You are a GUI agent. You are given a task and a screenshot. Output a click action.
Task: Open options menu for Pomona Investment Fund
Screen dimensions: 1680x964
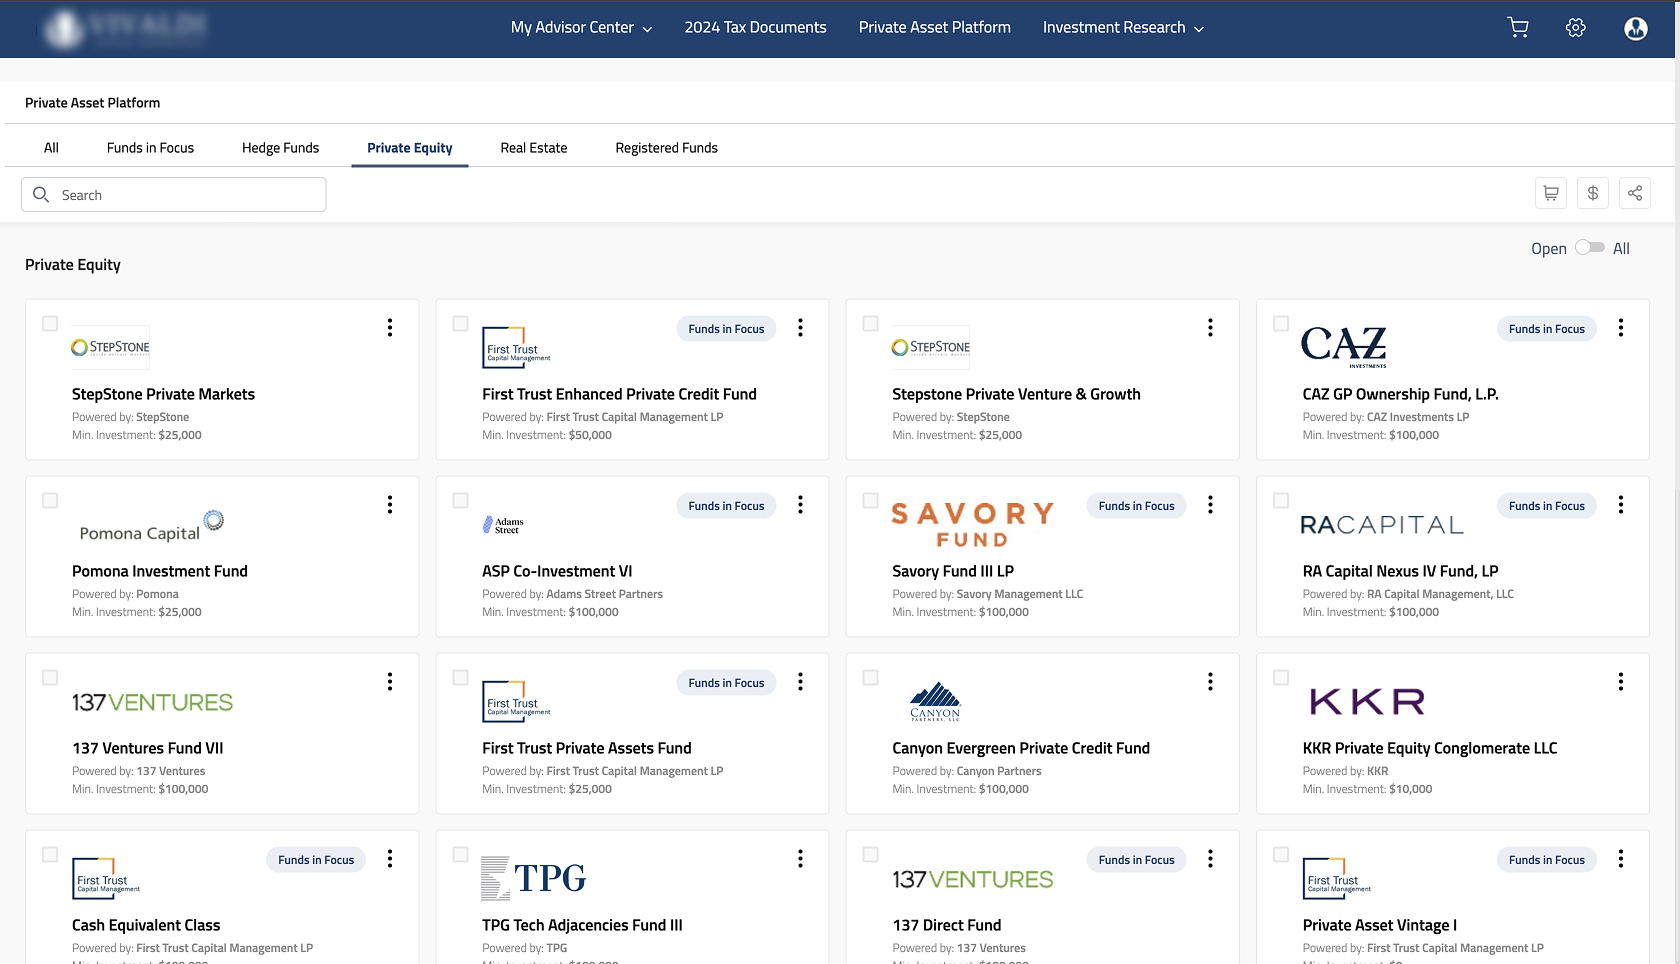point(390,504)
